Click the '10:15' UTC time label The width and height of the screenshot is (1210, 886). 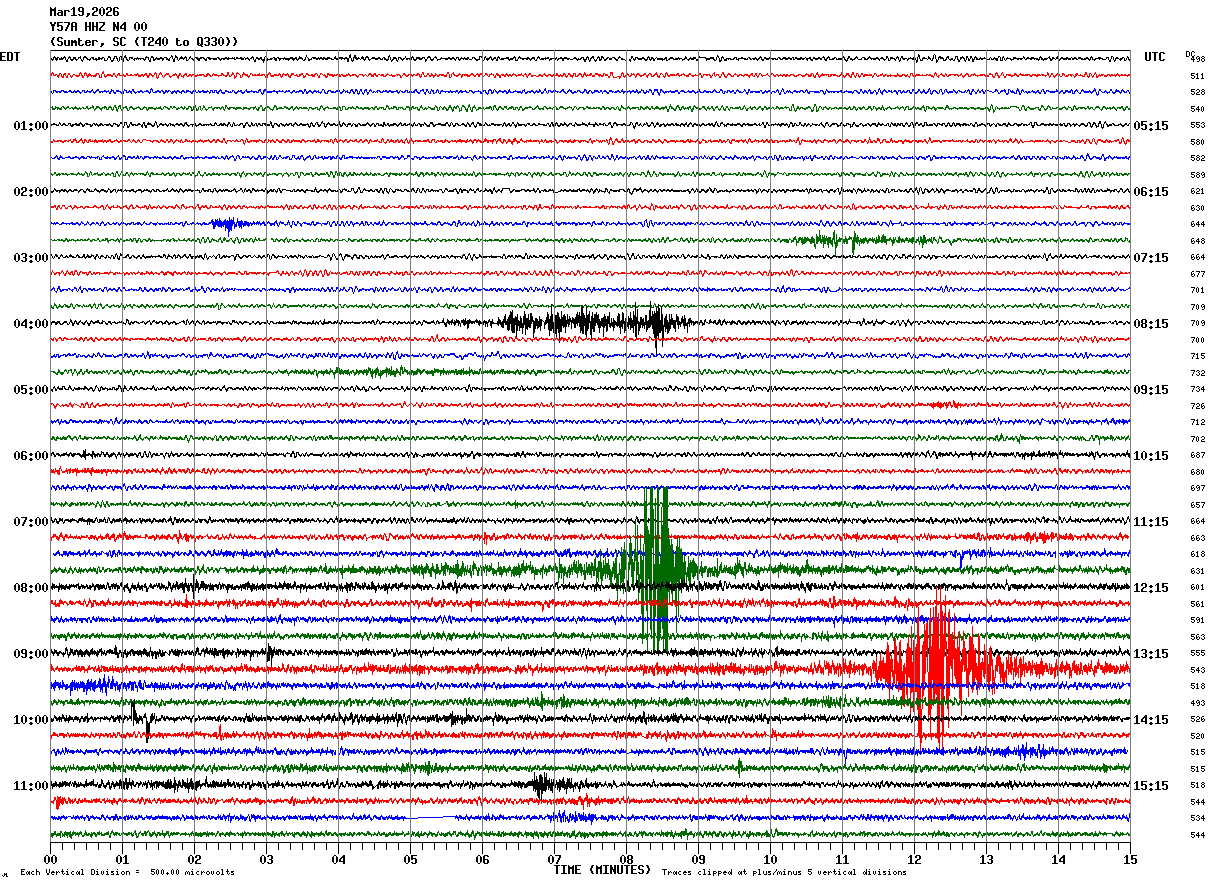[1151, 456]
